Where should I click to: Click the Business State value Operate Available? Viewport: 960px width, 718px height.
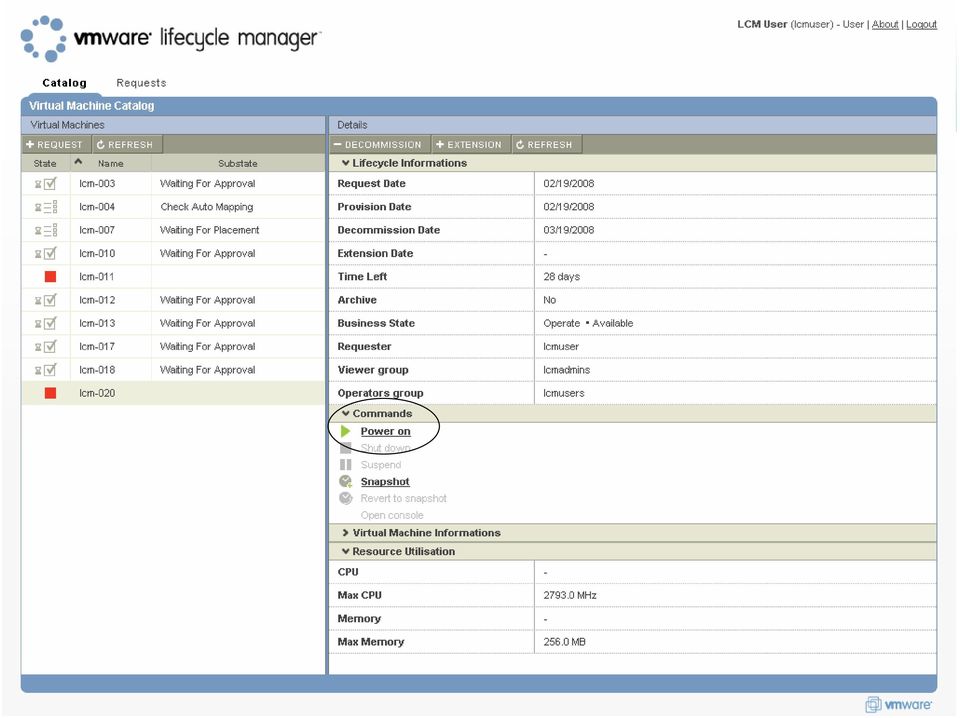(x=588, y=323)
